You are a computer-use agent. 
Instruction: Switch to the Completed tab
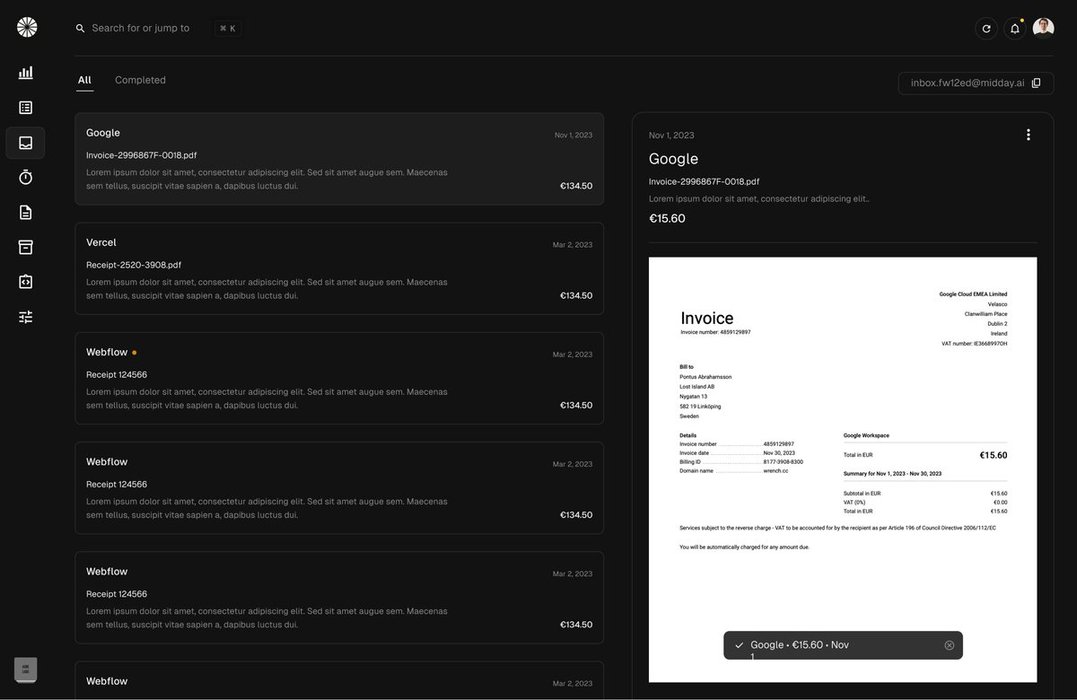click(x=140, y=80)
